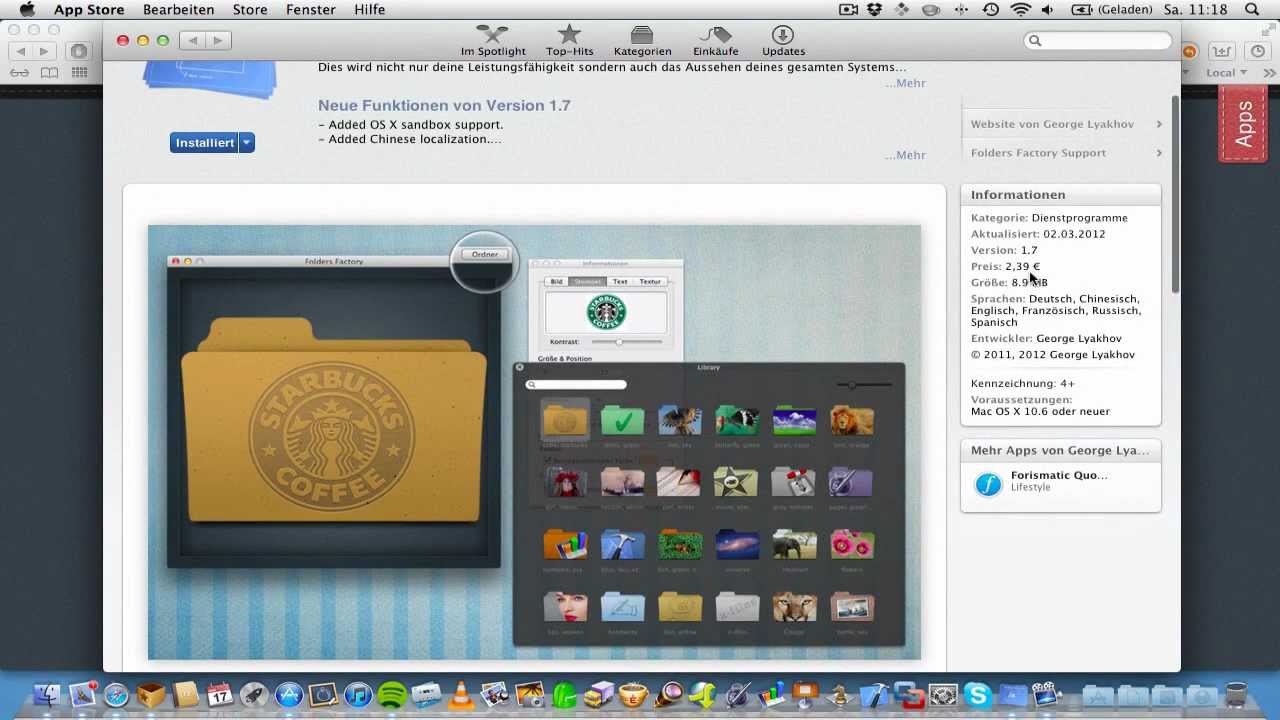Open the Wi-Fi menu bar icon
This screenshot has width=1280, height=720.
tap(1020, 9)
